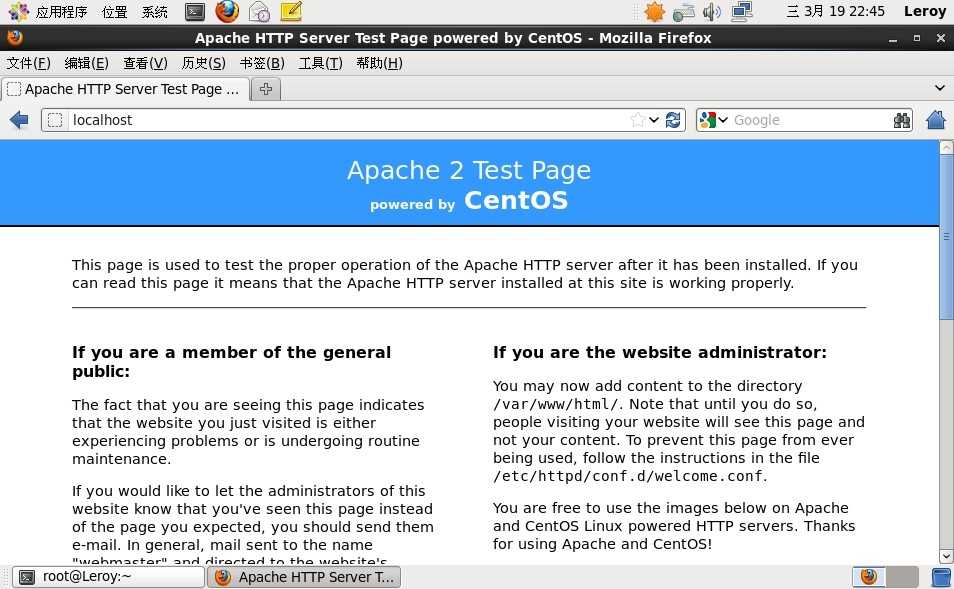Click the orange update notification icon
This screenshot has height=589, width=954.
pyautogui.click(x=655, y=12)
